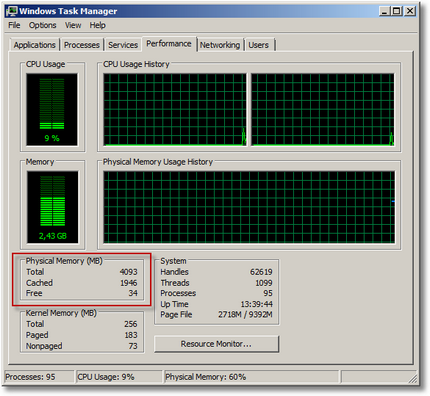Click the CPU Usage 9 % meter
This screenshot has height=396, width=430.
(52, 109)
